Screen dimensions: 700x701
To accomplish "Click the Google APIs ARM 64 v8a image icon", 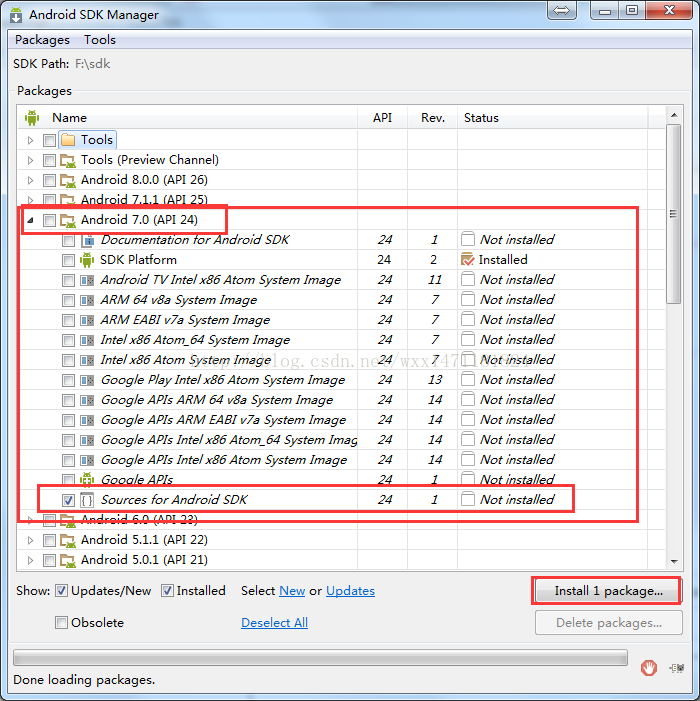I will tap(87, 400).
